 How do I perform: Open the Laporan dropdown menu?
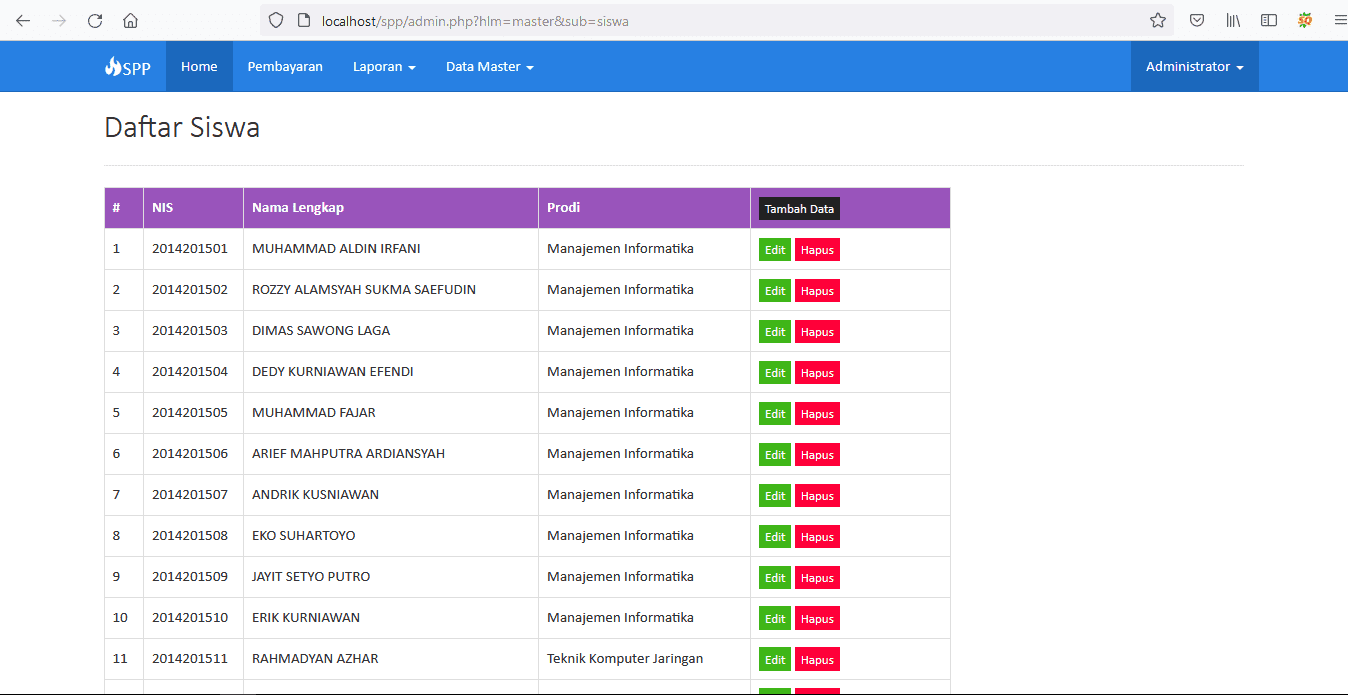pyautogui.click(x=384, y=66)
